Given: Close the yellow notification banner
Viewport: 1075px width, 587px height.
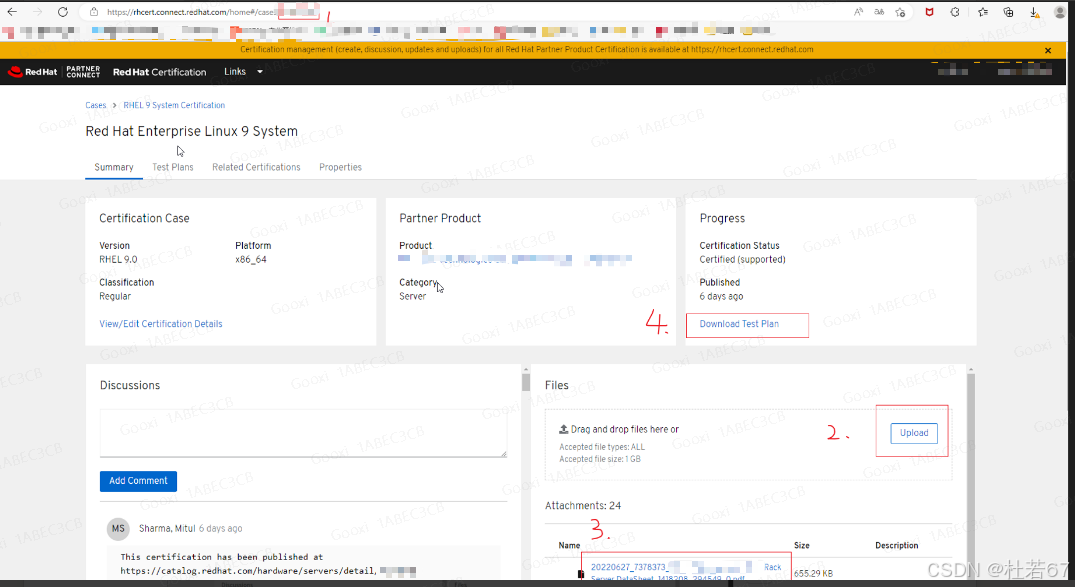Looking at the screenshot, I should click(1048, 50).
